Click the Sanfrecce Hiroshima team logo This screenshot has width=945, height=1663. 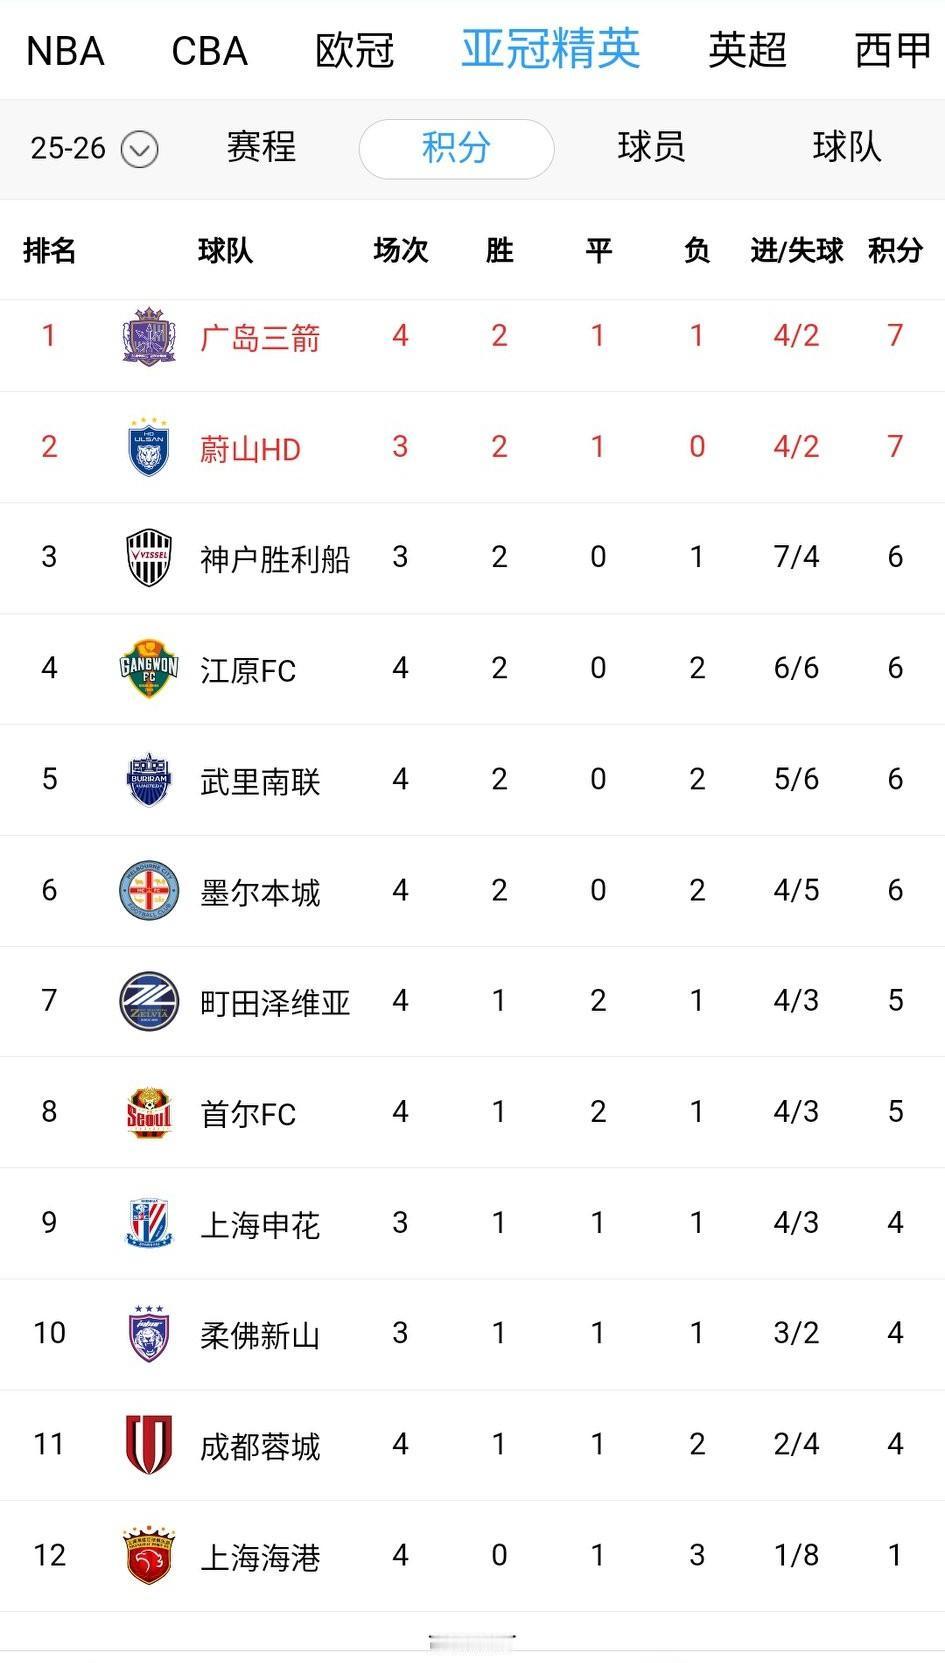click(149, 336)
